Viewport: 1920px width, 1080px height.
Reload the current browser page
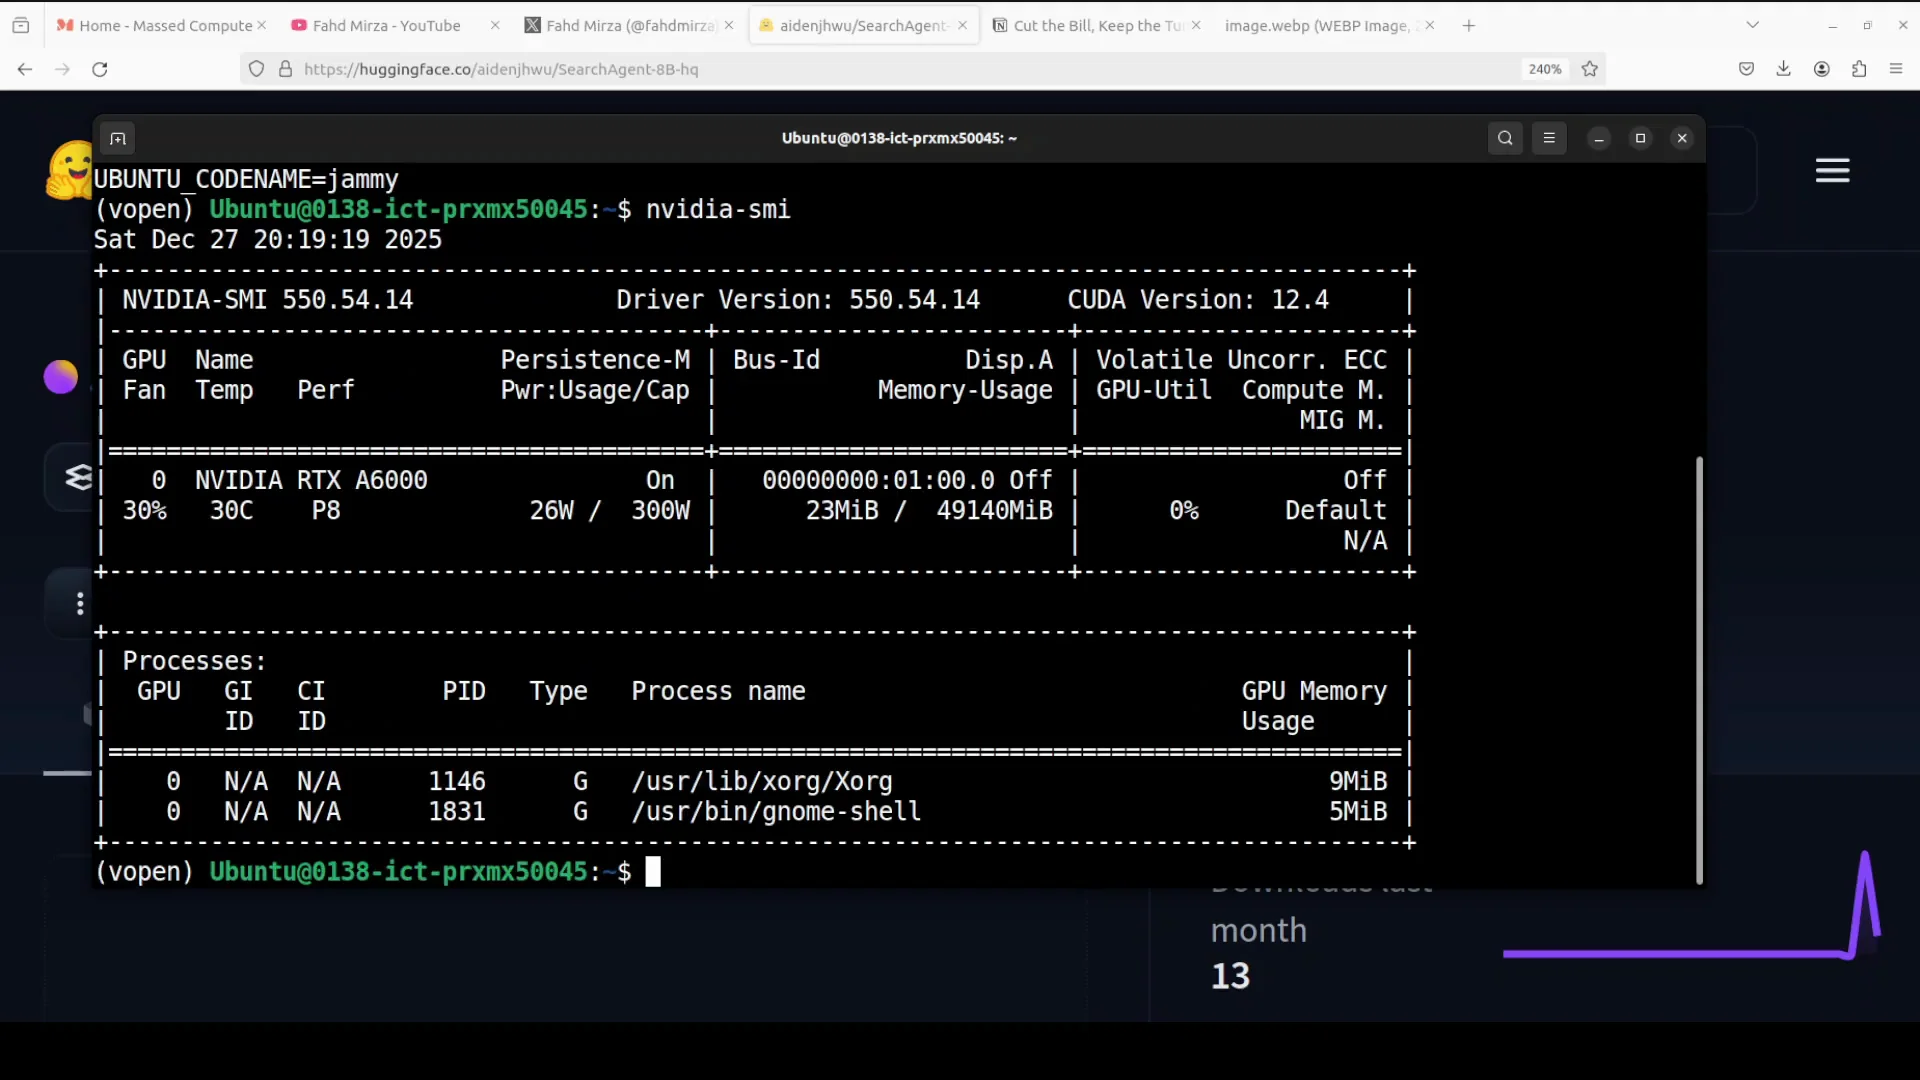99,69
